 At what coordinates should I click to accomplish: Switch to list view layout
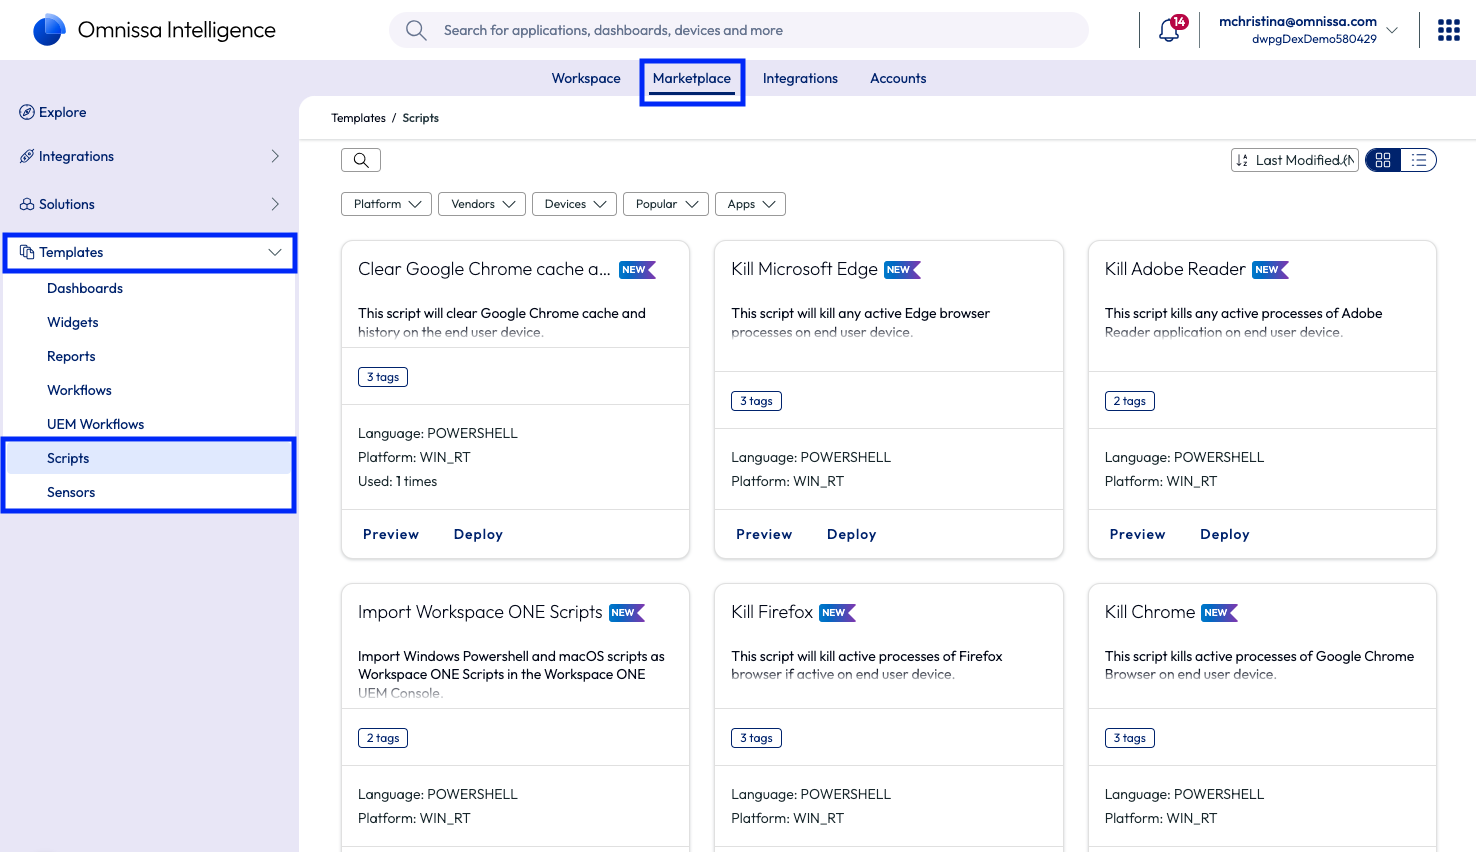1418,160
